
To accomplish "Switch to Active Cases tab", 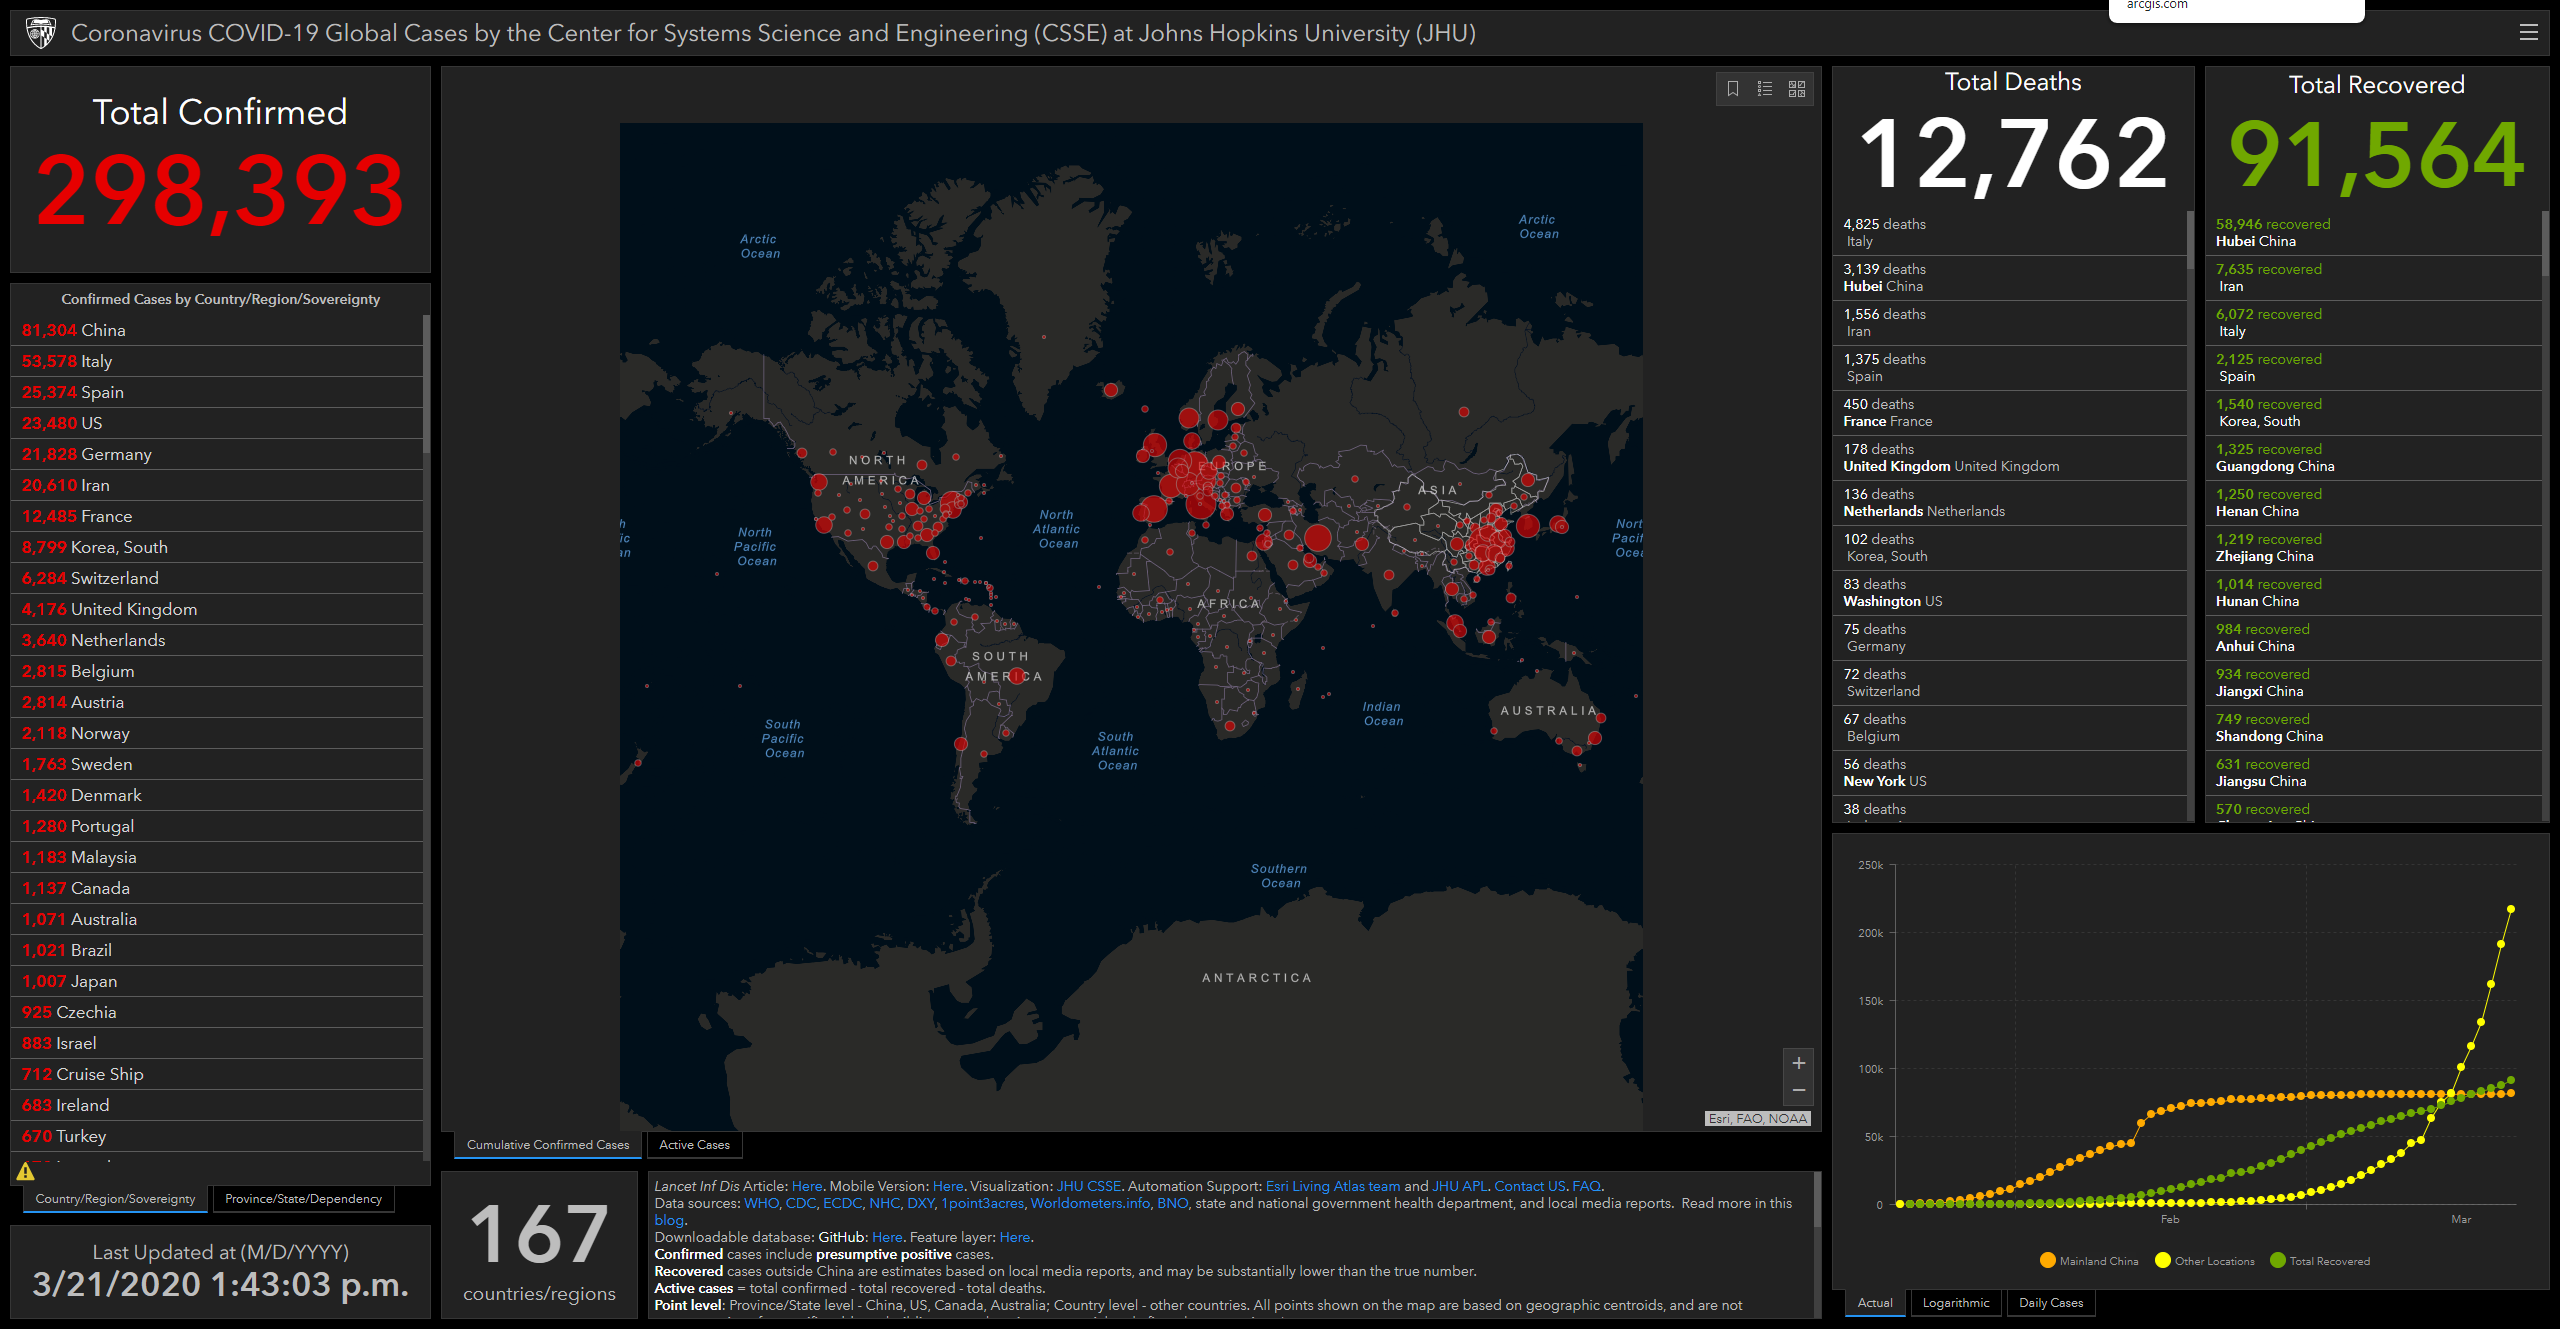I will [x=694, y=1145].
